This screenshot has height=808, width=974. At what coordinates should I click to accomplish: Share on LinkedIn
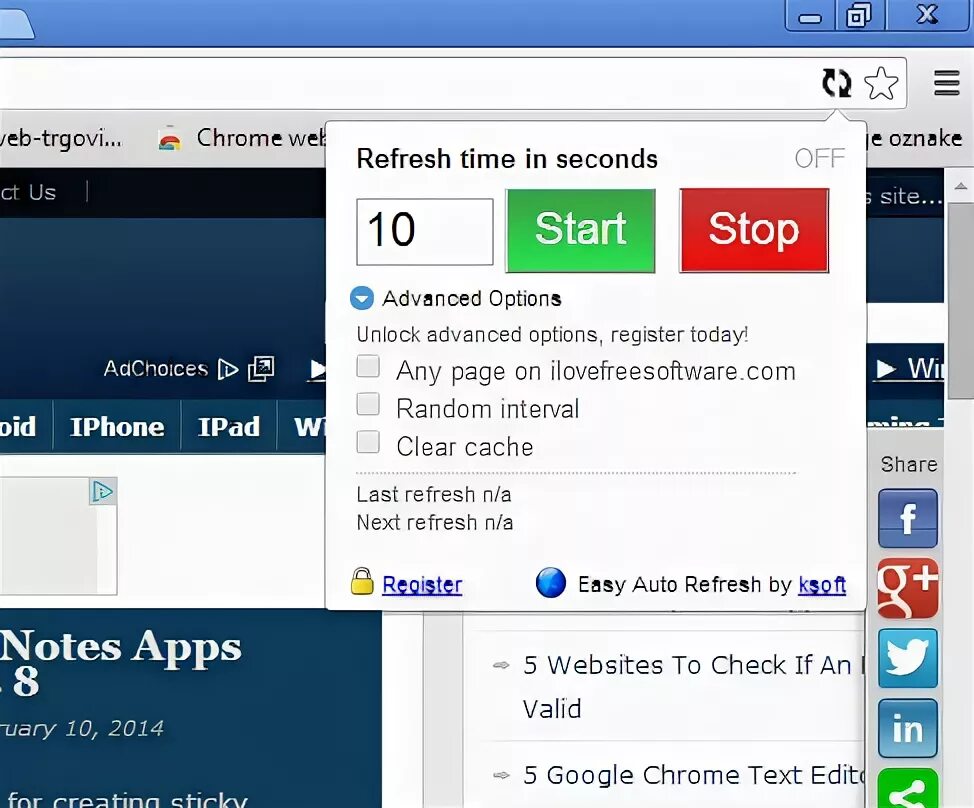[x=908, y=728]
